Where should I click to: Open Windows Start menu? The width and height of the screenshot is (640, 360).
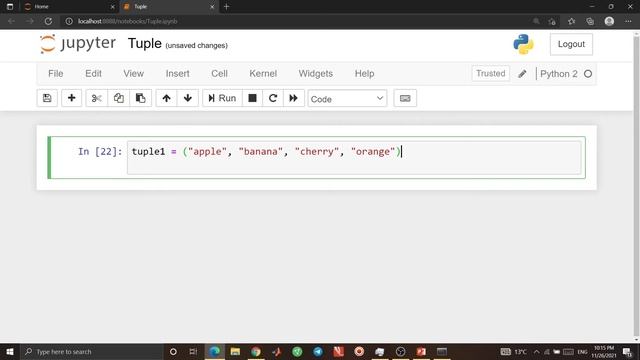(x=10, y=351)
